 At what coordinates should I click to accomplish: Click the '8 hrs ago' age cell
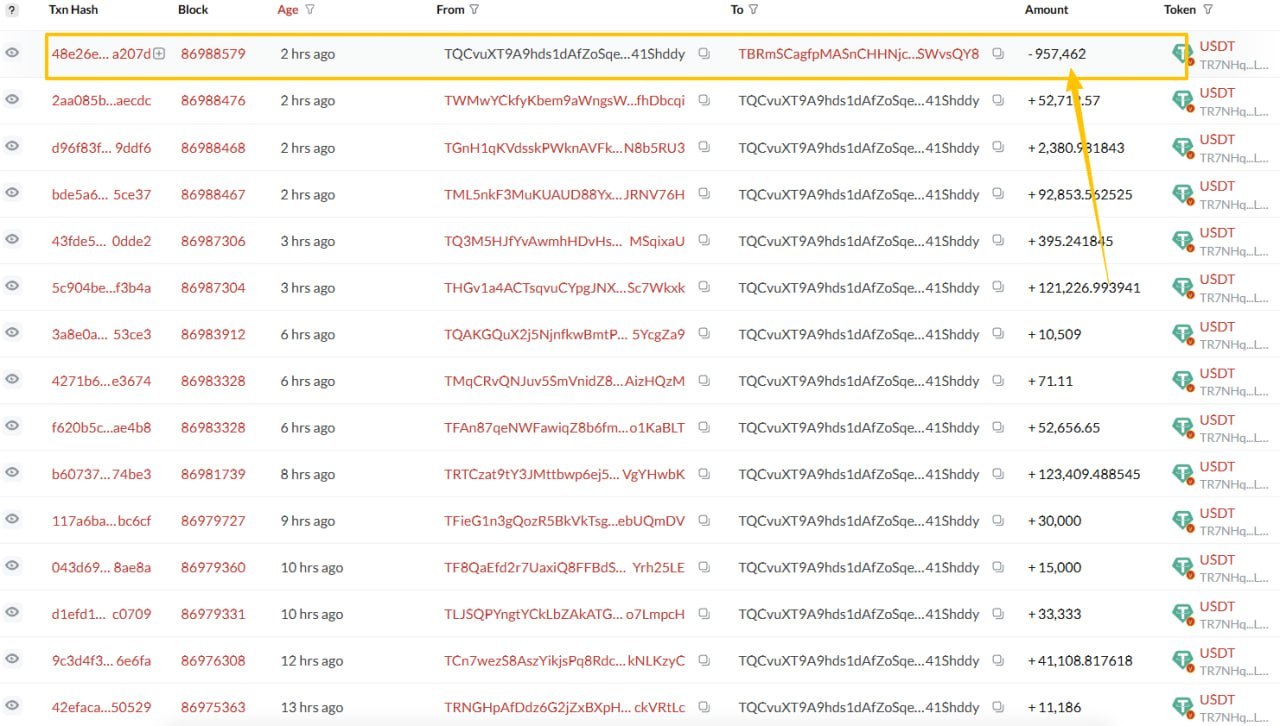click(x=308, y=474)
